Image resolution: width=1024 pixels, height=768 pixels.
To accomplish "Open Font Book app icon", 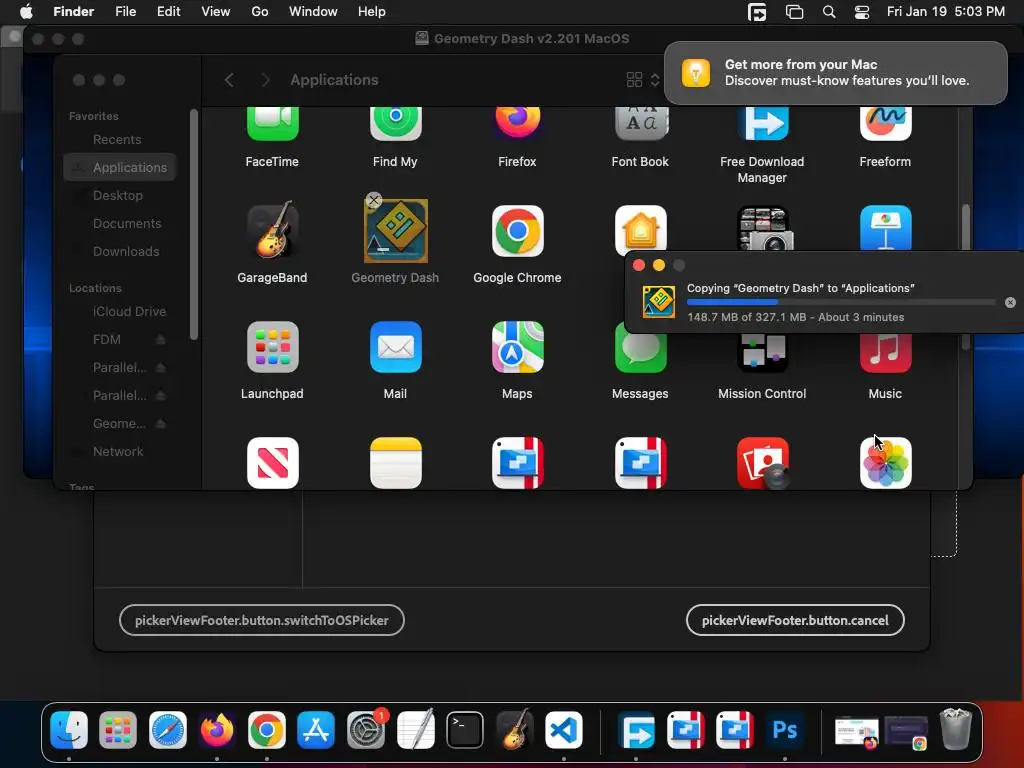I will coord(641,124).
